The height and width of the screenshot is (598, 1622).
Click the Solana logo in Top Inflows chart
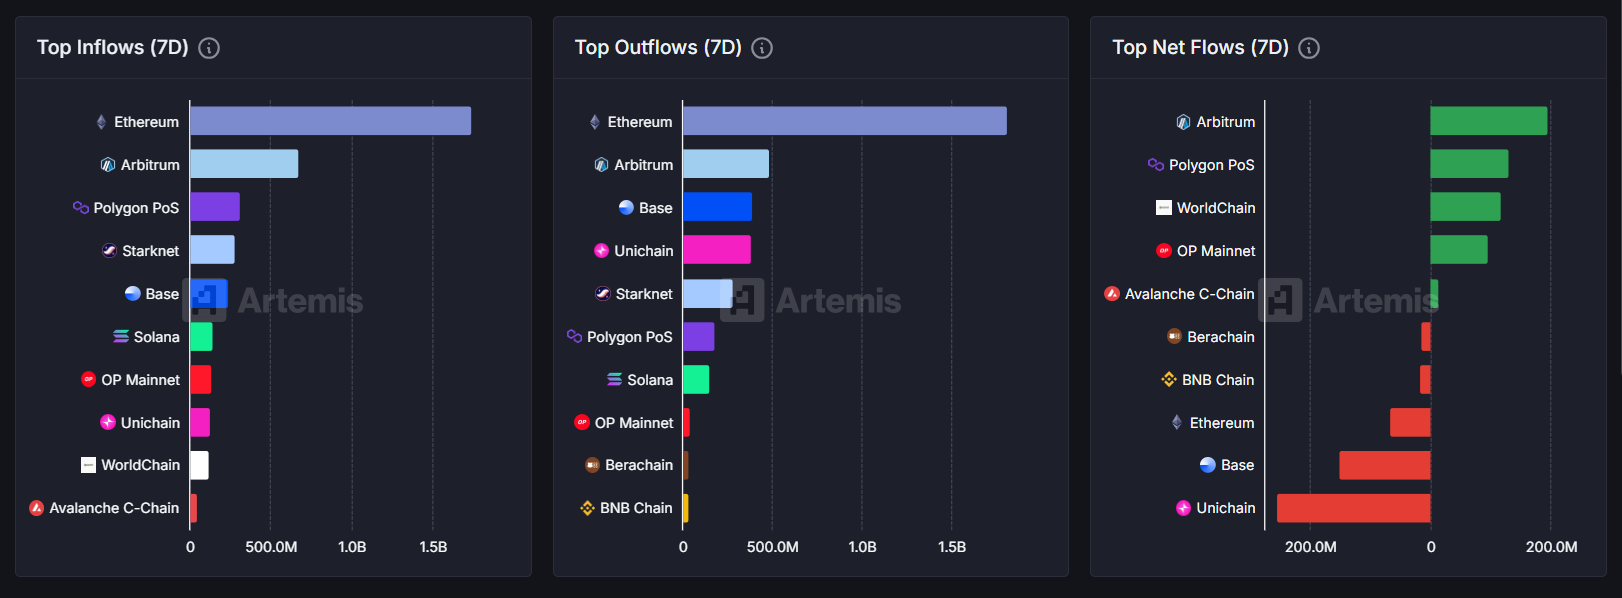click(121, 337)
